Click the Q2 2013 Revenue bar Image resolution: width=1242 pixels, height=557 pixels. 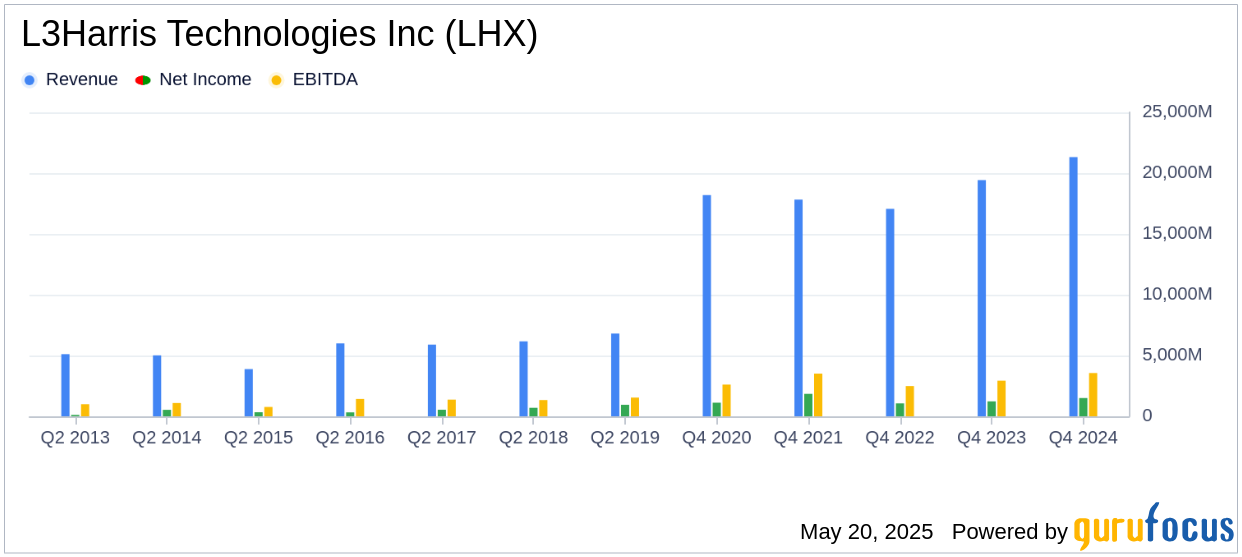(x=65, y=386)
